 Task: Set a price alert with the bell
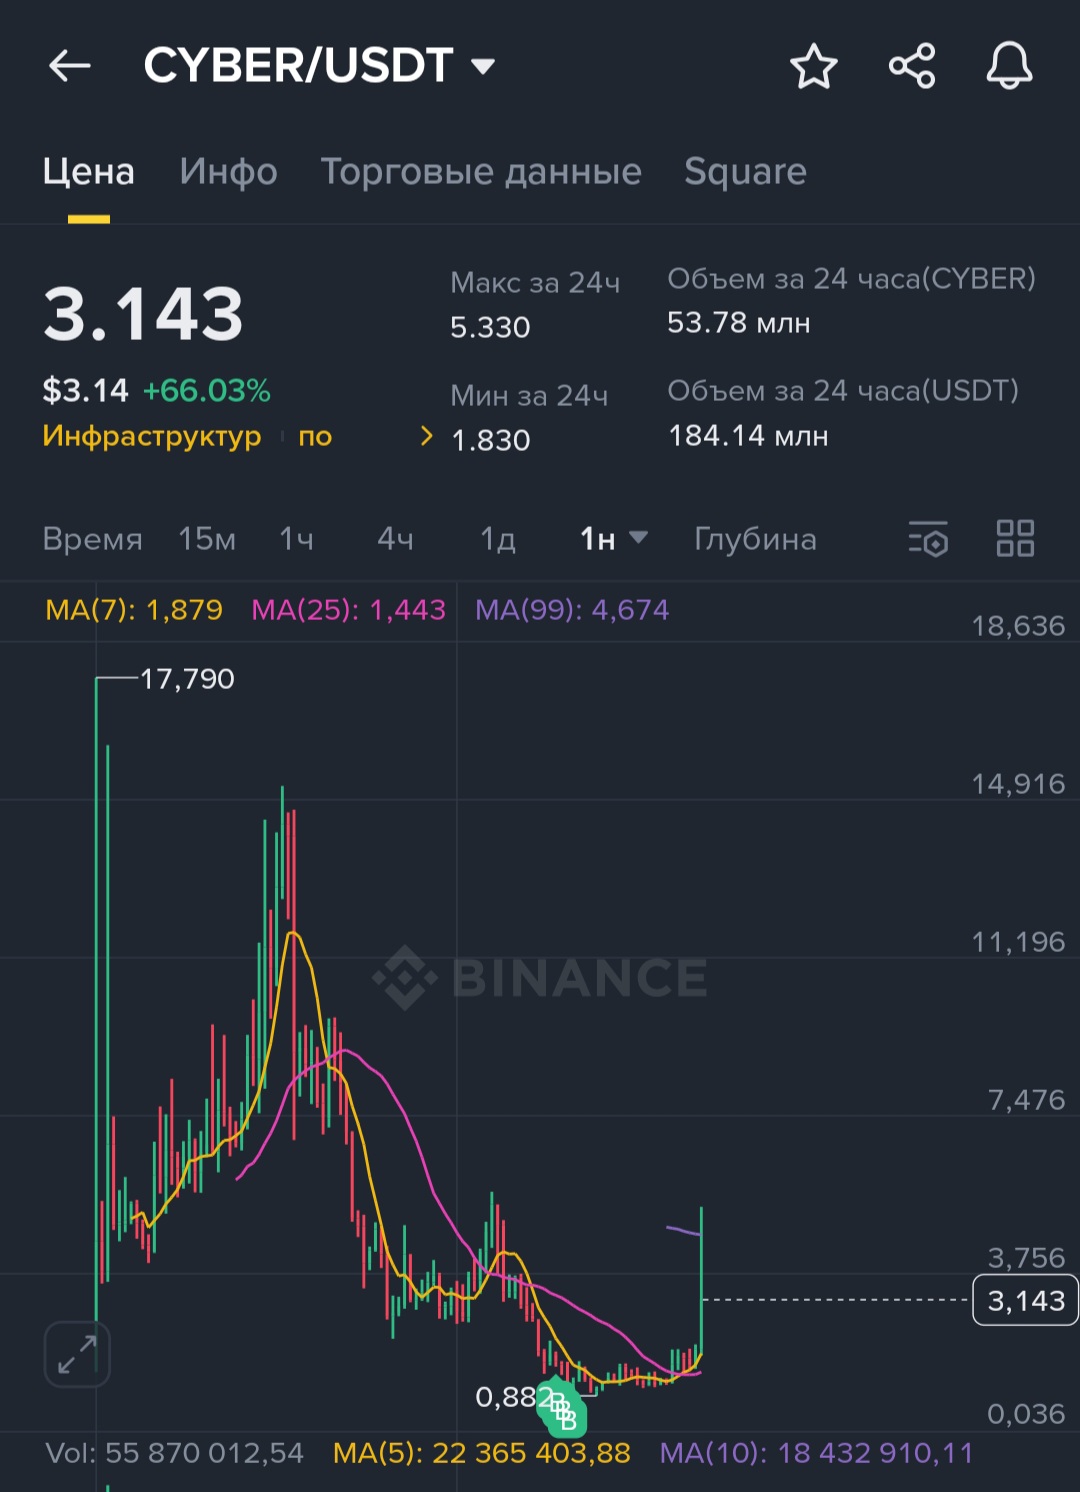point(1009,67)
